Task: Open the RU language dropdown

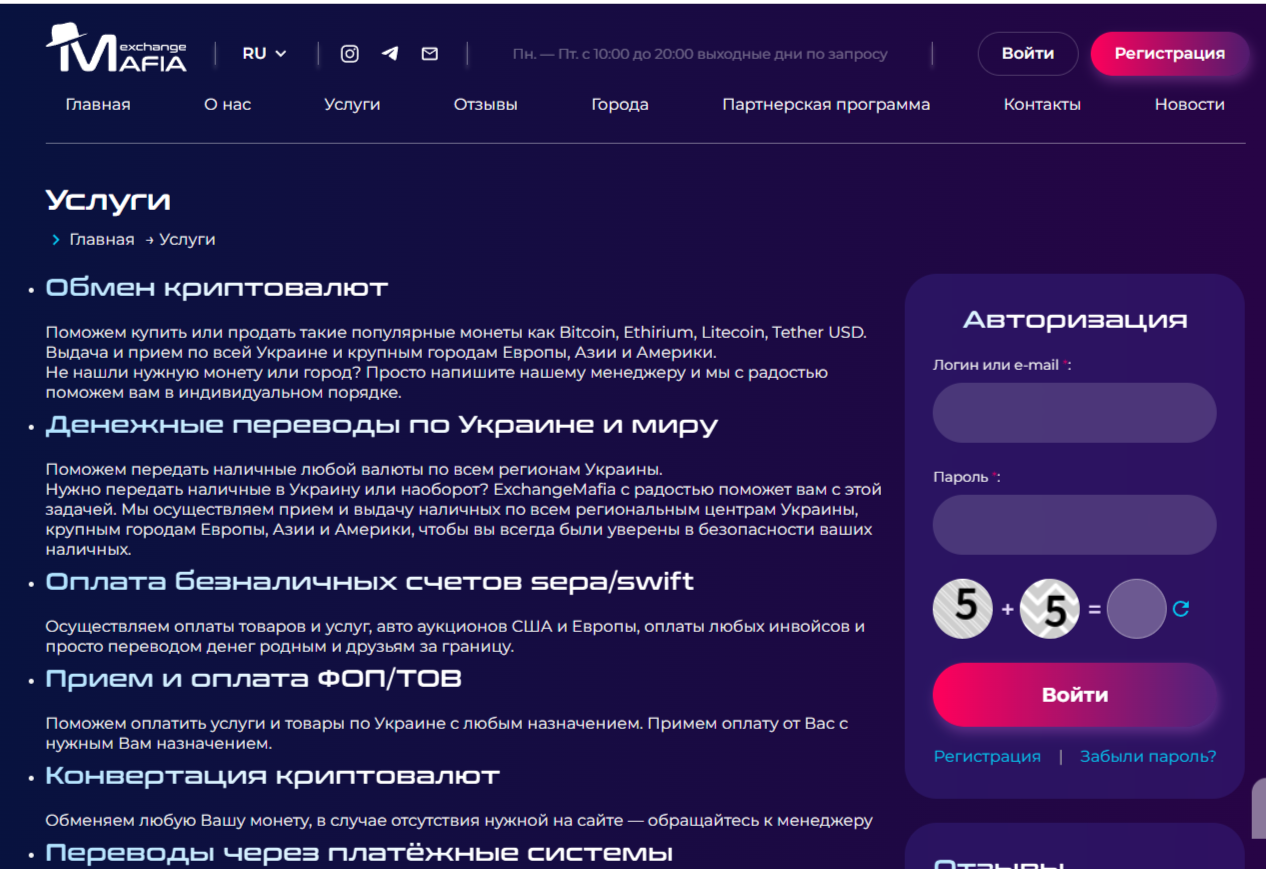Action: pos(264,54)
